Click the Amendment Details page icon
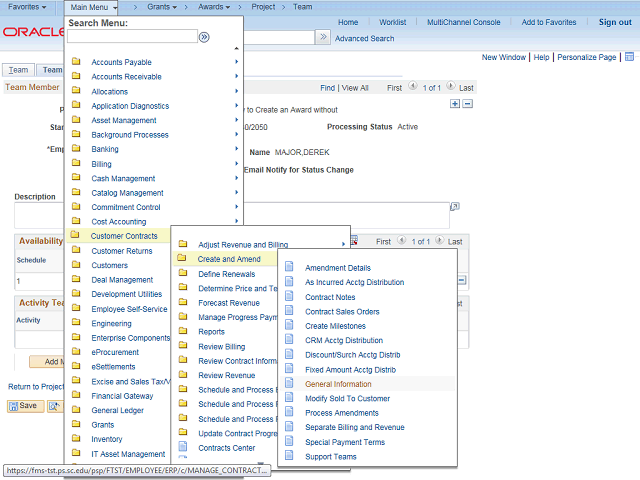Image resolution: width=640 pixels, height=480 pixels. (x=289, y=268)
